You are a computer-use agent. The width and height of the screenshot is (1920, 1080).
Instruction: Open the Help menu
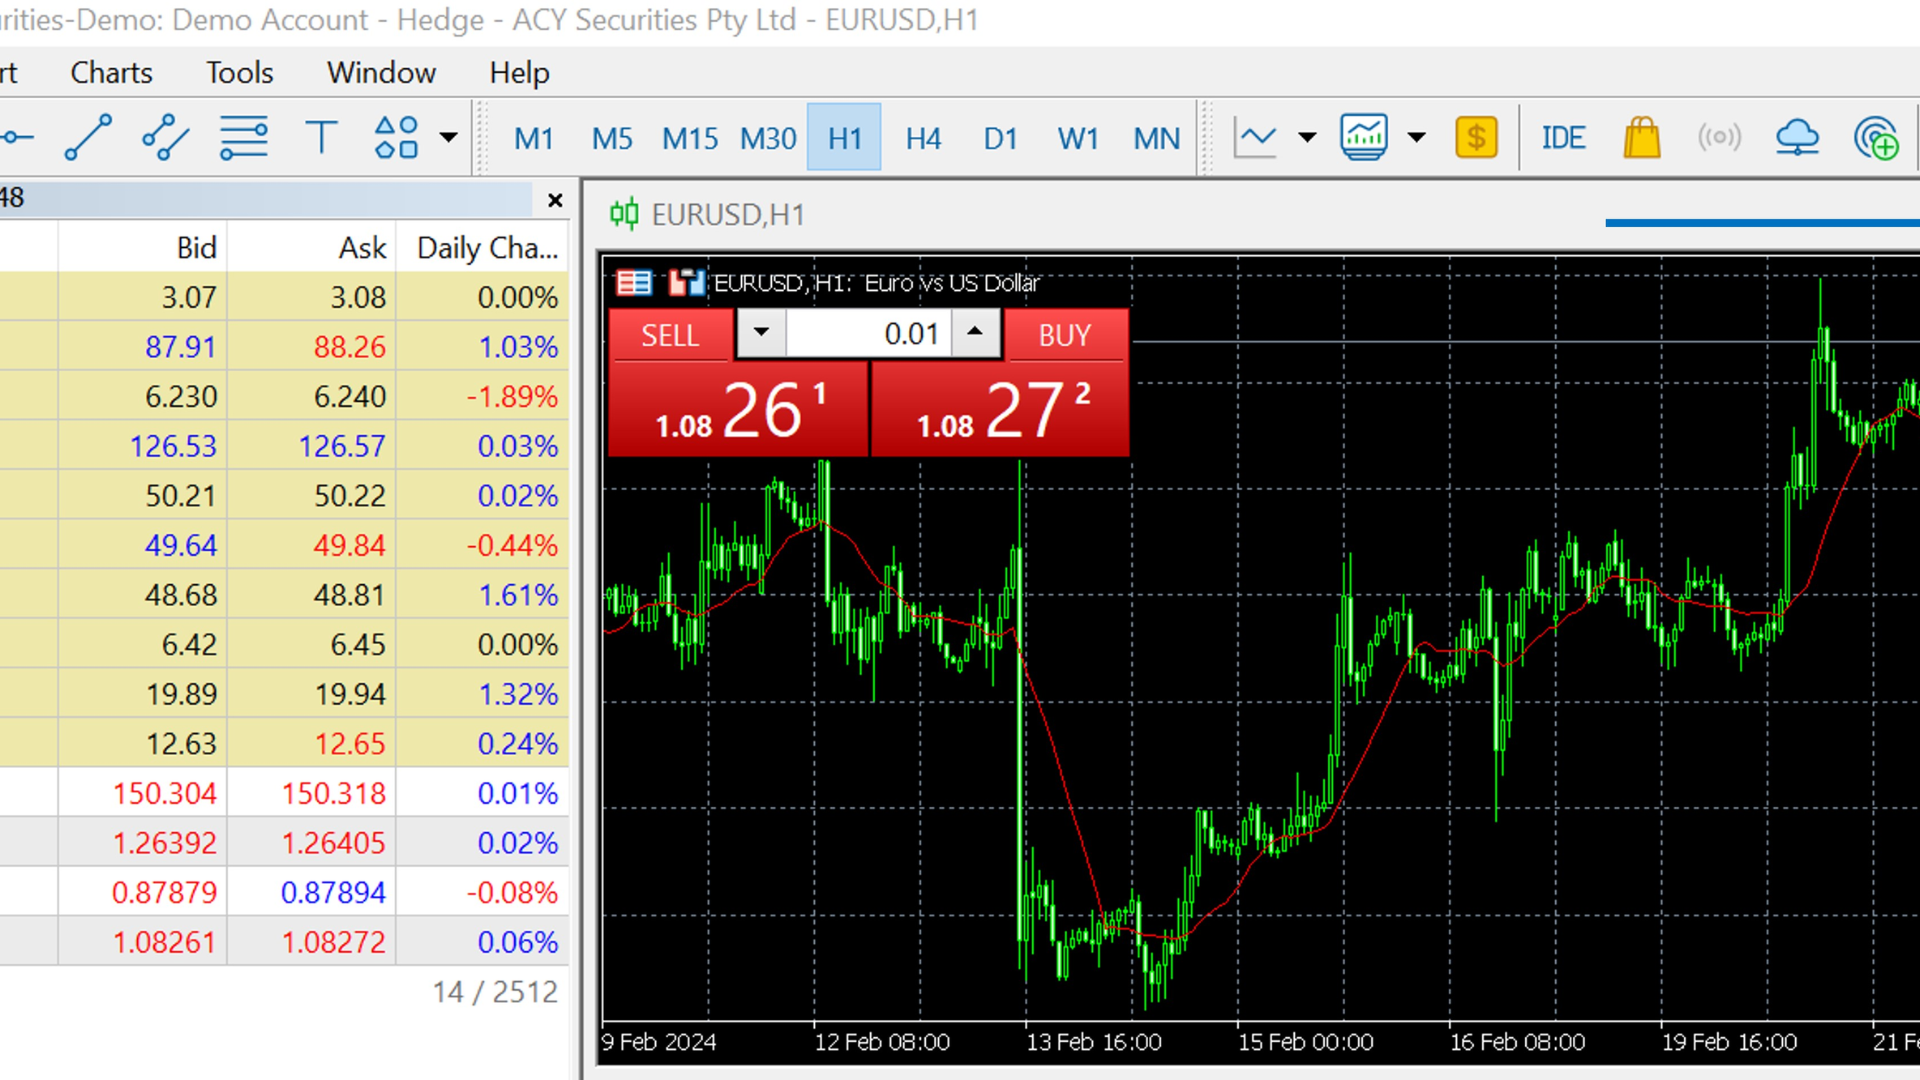(x=519, y=73)
